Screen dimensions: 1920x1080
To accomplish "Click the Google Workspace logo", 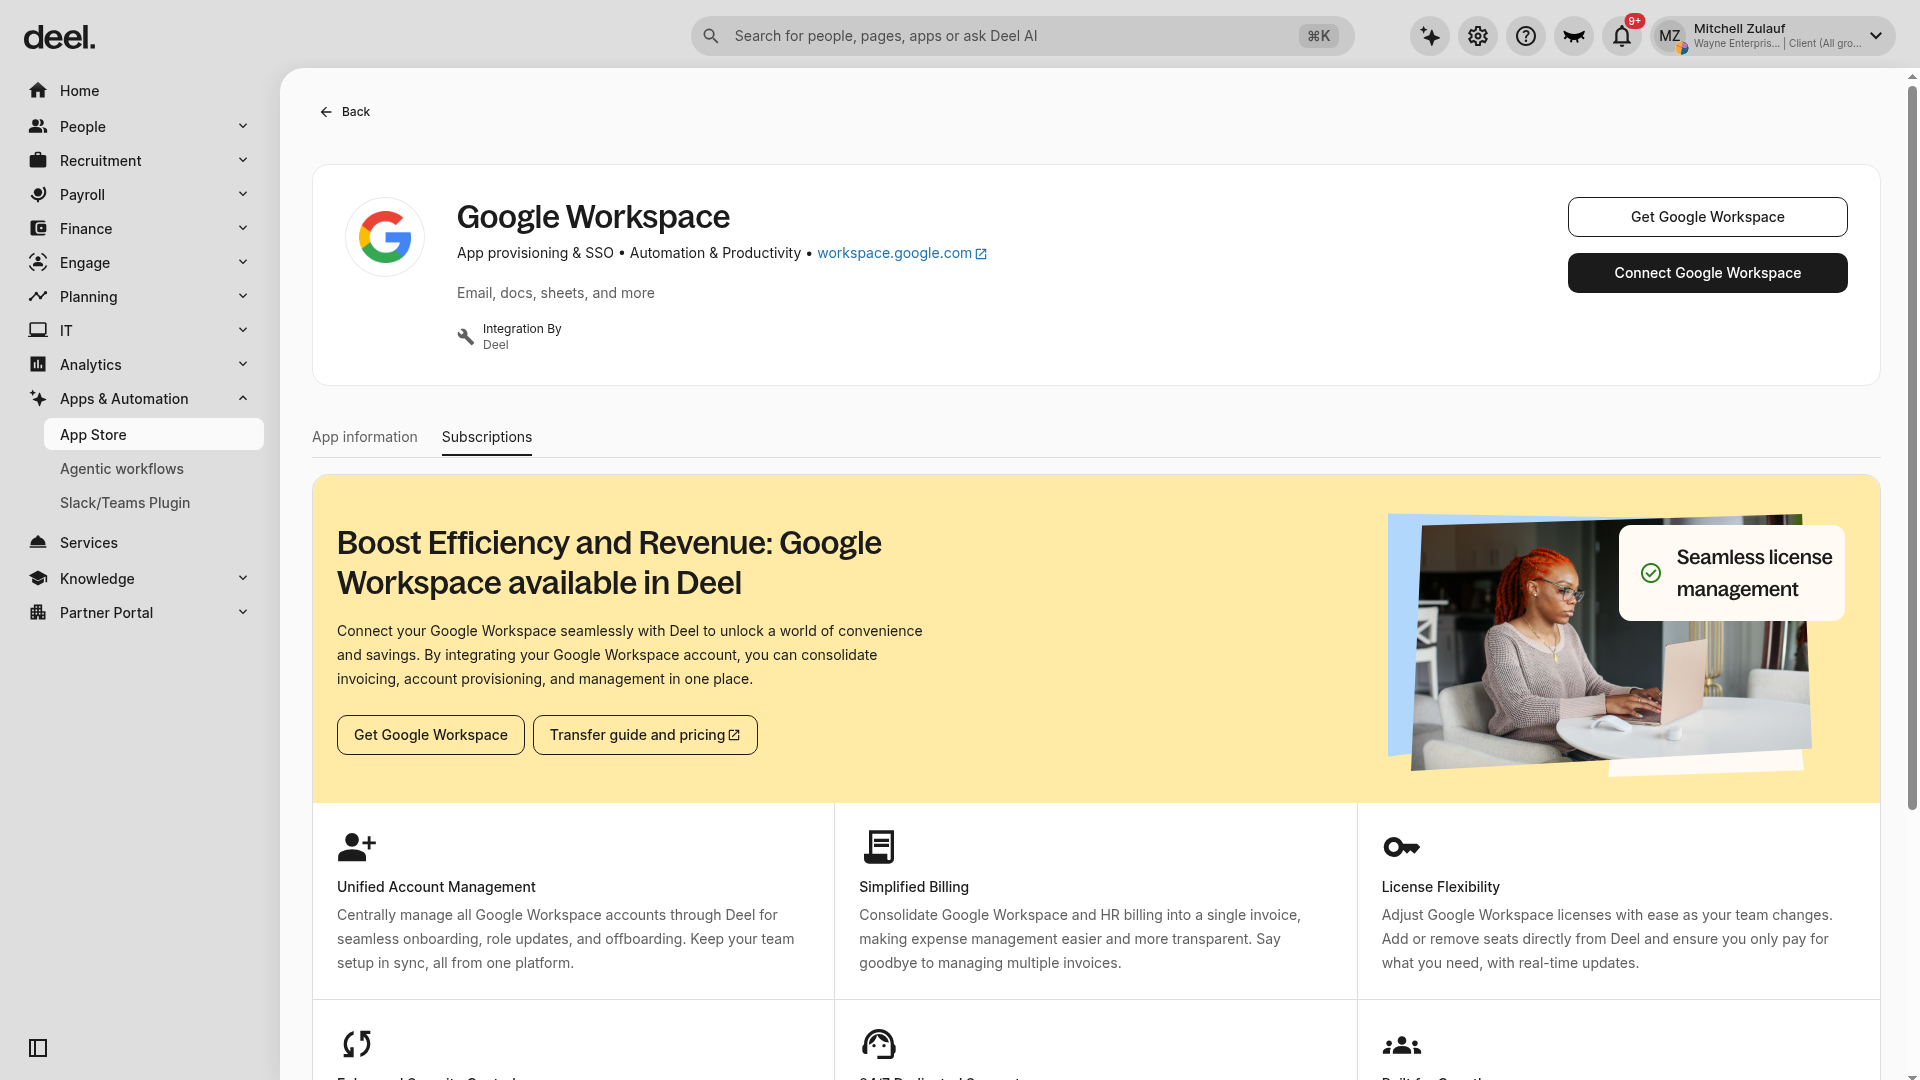I will (x=385, y=237).
